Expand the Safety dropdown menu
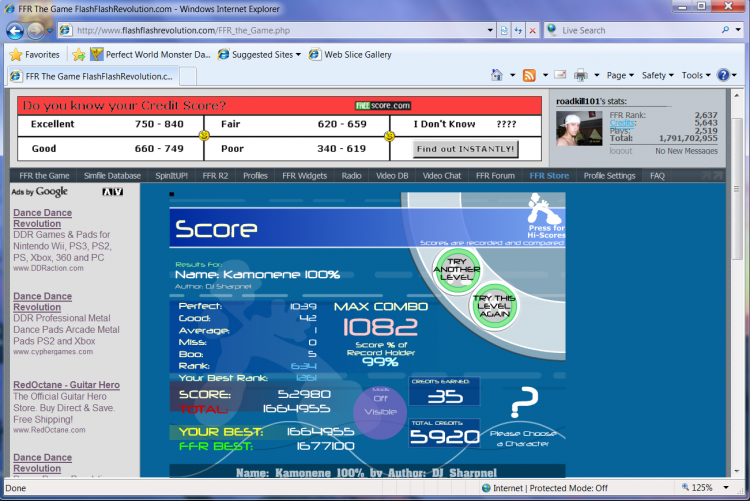The height and width of the screenshot is (501, 750). pyautogui.click(x=657, y=75)
